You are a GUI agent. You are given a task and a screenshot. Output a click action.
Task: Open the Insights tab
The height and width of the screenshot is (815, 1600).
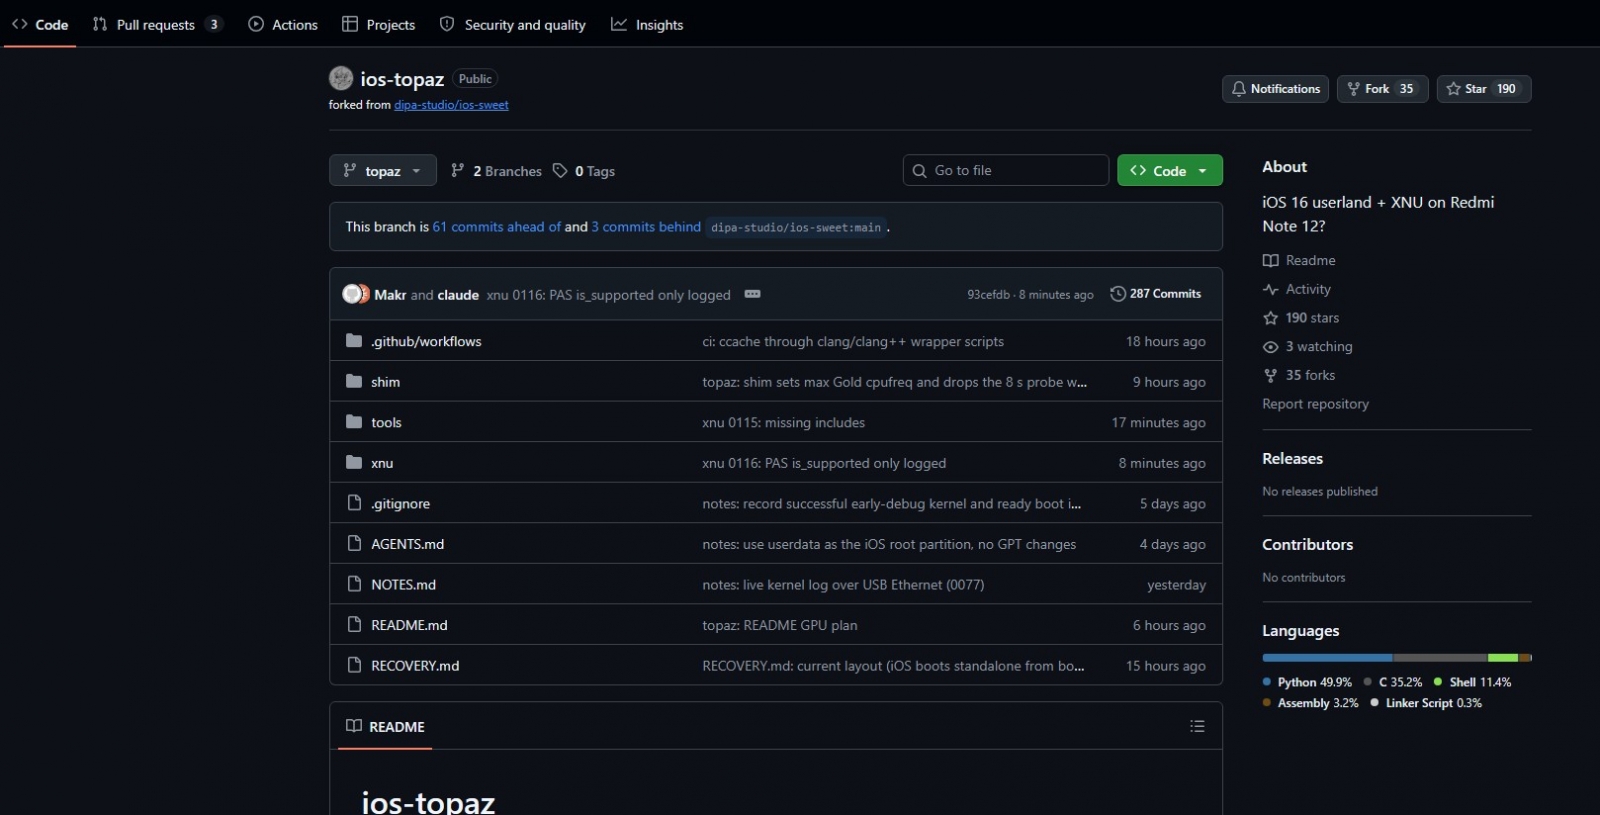coord(647,24)
